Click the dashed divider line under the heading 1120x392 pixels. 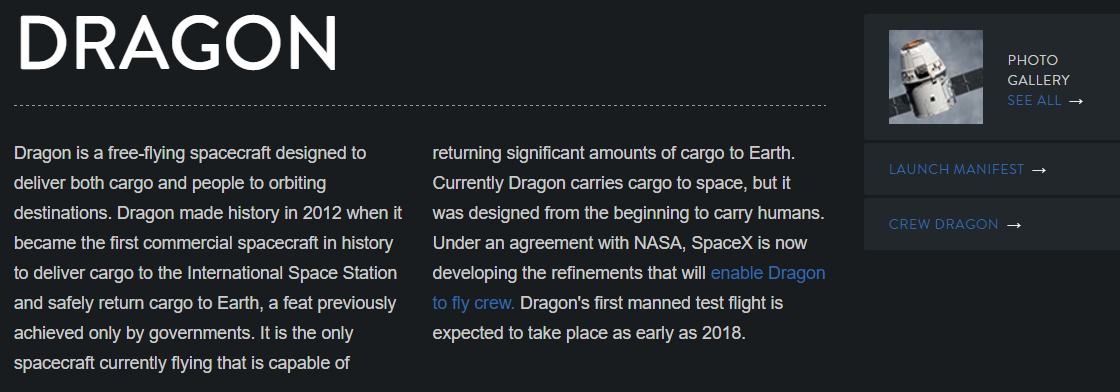(419, 106)
